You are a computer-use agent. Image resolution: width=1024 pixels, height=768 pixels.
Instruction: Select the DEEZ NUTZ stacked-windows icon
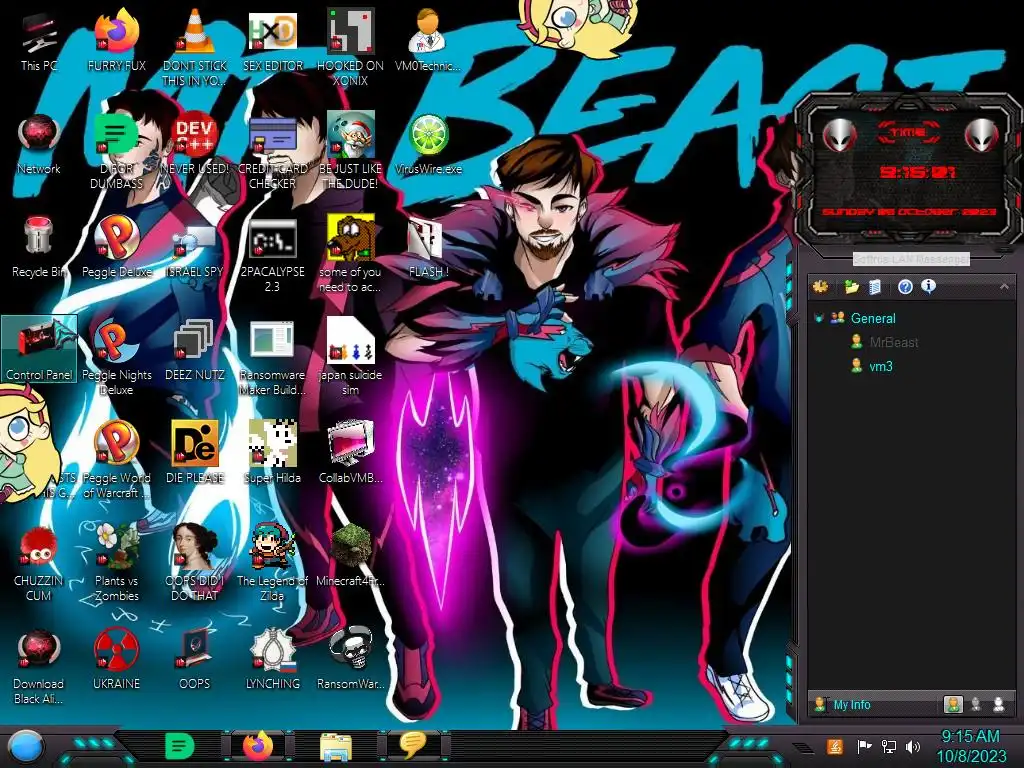click(x=195, y=349)
